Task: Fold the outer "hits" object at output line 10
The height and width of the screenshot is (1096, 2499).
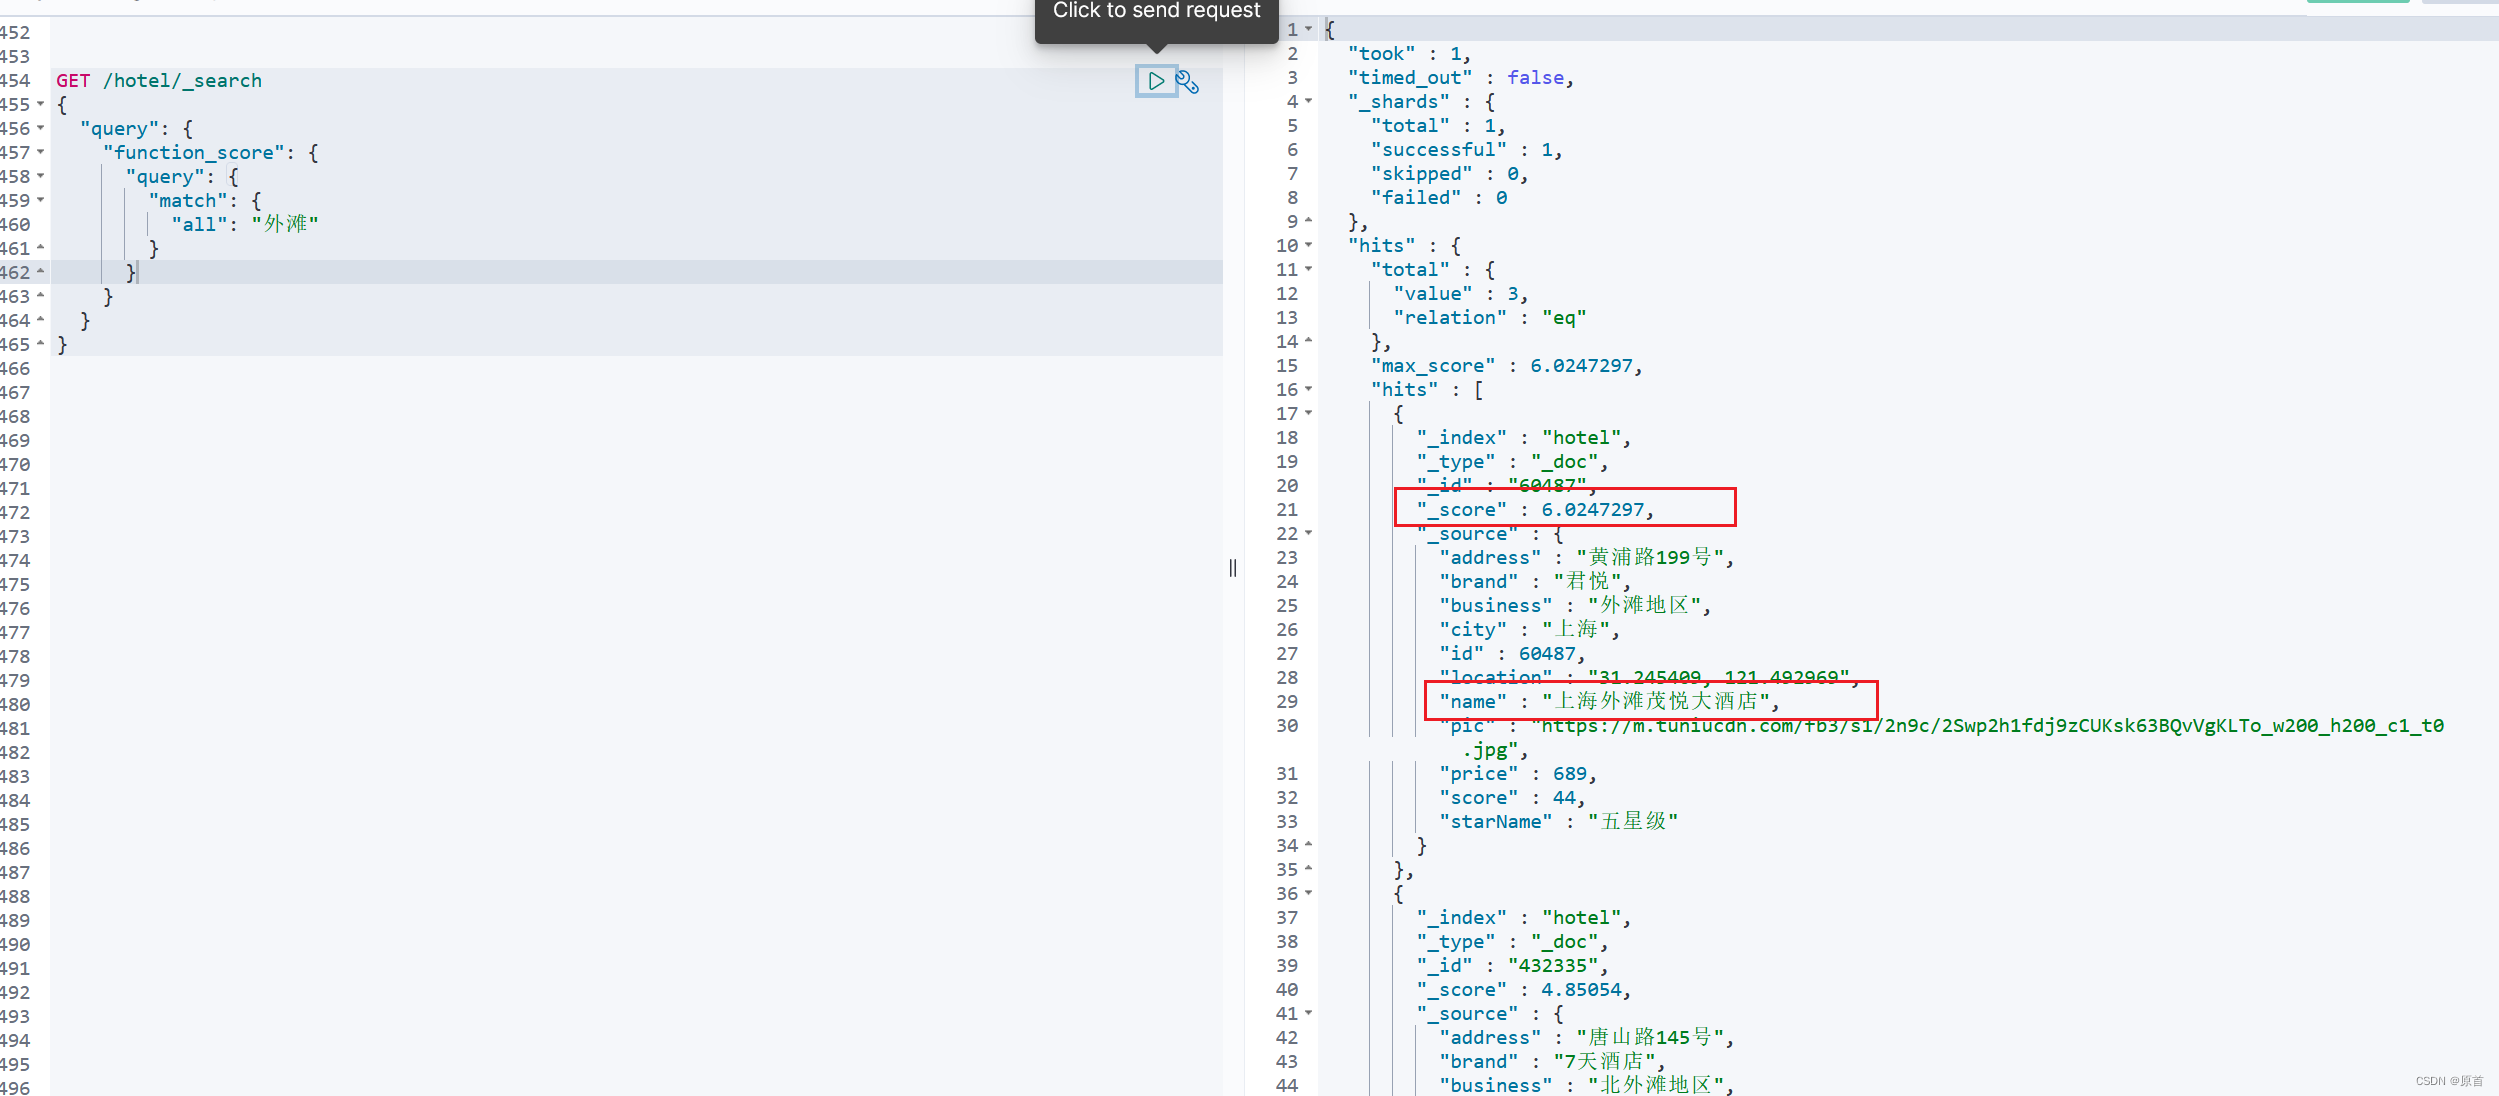Action: tap(1308, 245)
